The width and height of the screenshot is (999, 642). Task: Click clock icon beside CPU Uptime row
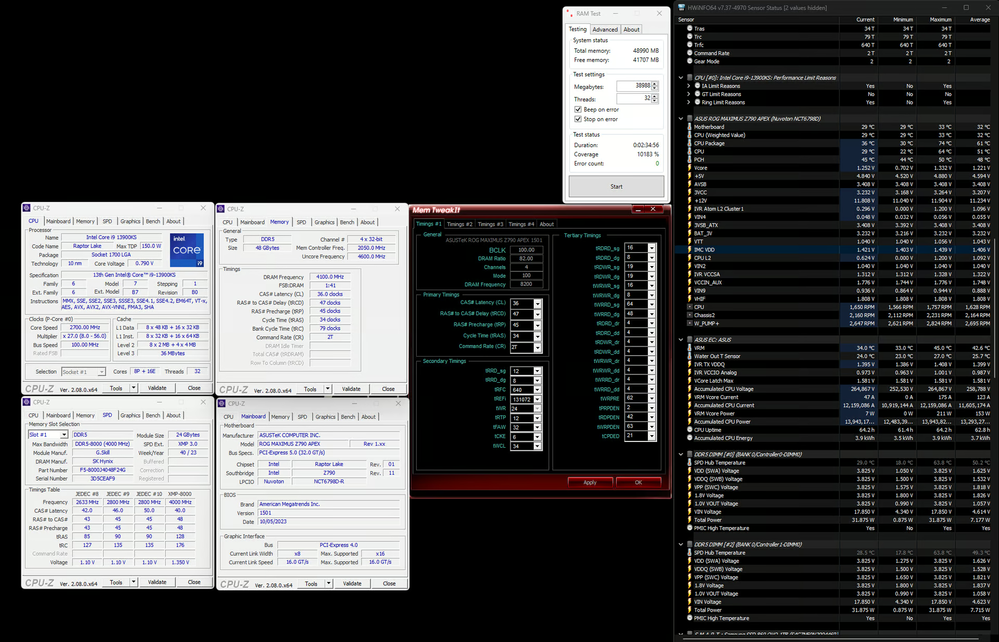point(689,429)
